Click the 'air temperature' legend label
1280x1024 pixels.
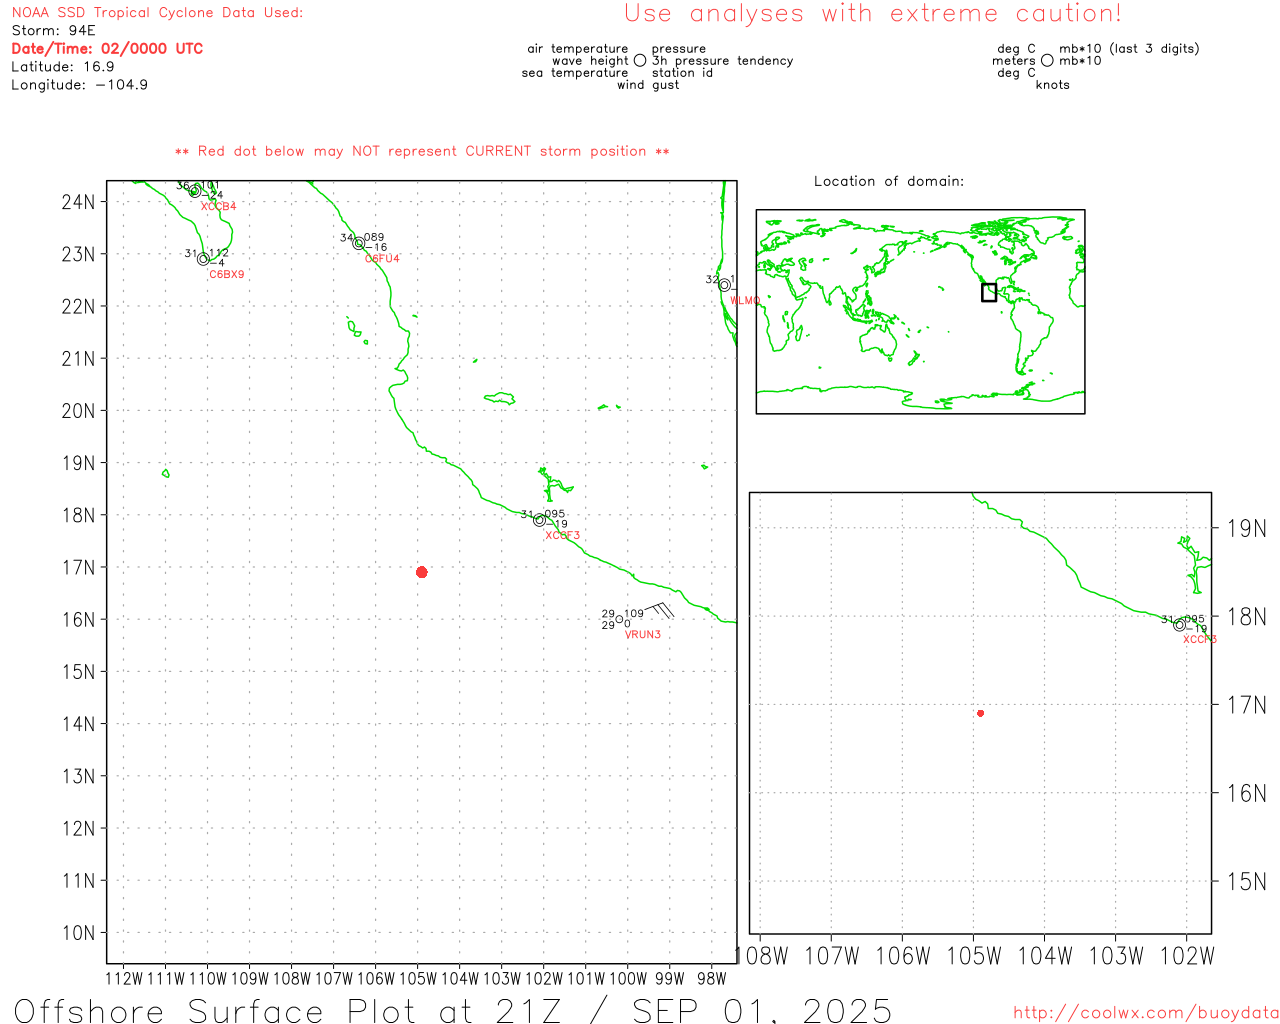coord(578,49)
